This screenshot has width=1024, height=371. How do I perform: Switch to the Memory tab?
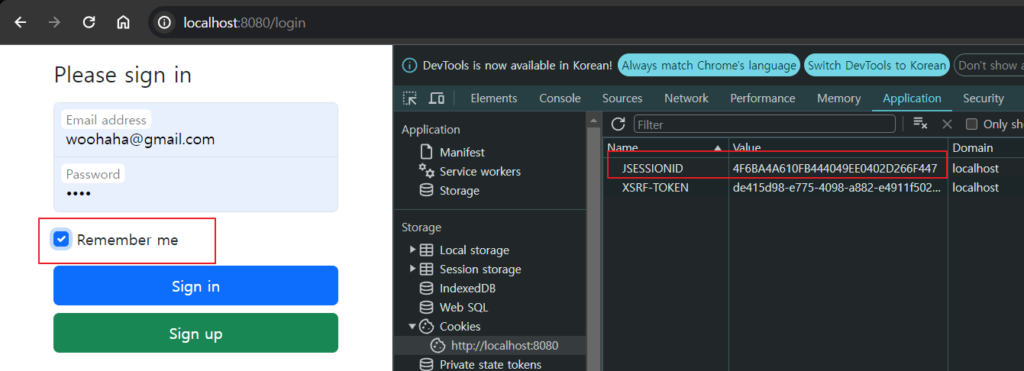pos(839,99)
